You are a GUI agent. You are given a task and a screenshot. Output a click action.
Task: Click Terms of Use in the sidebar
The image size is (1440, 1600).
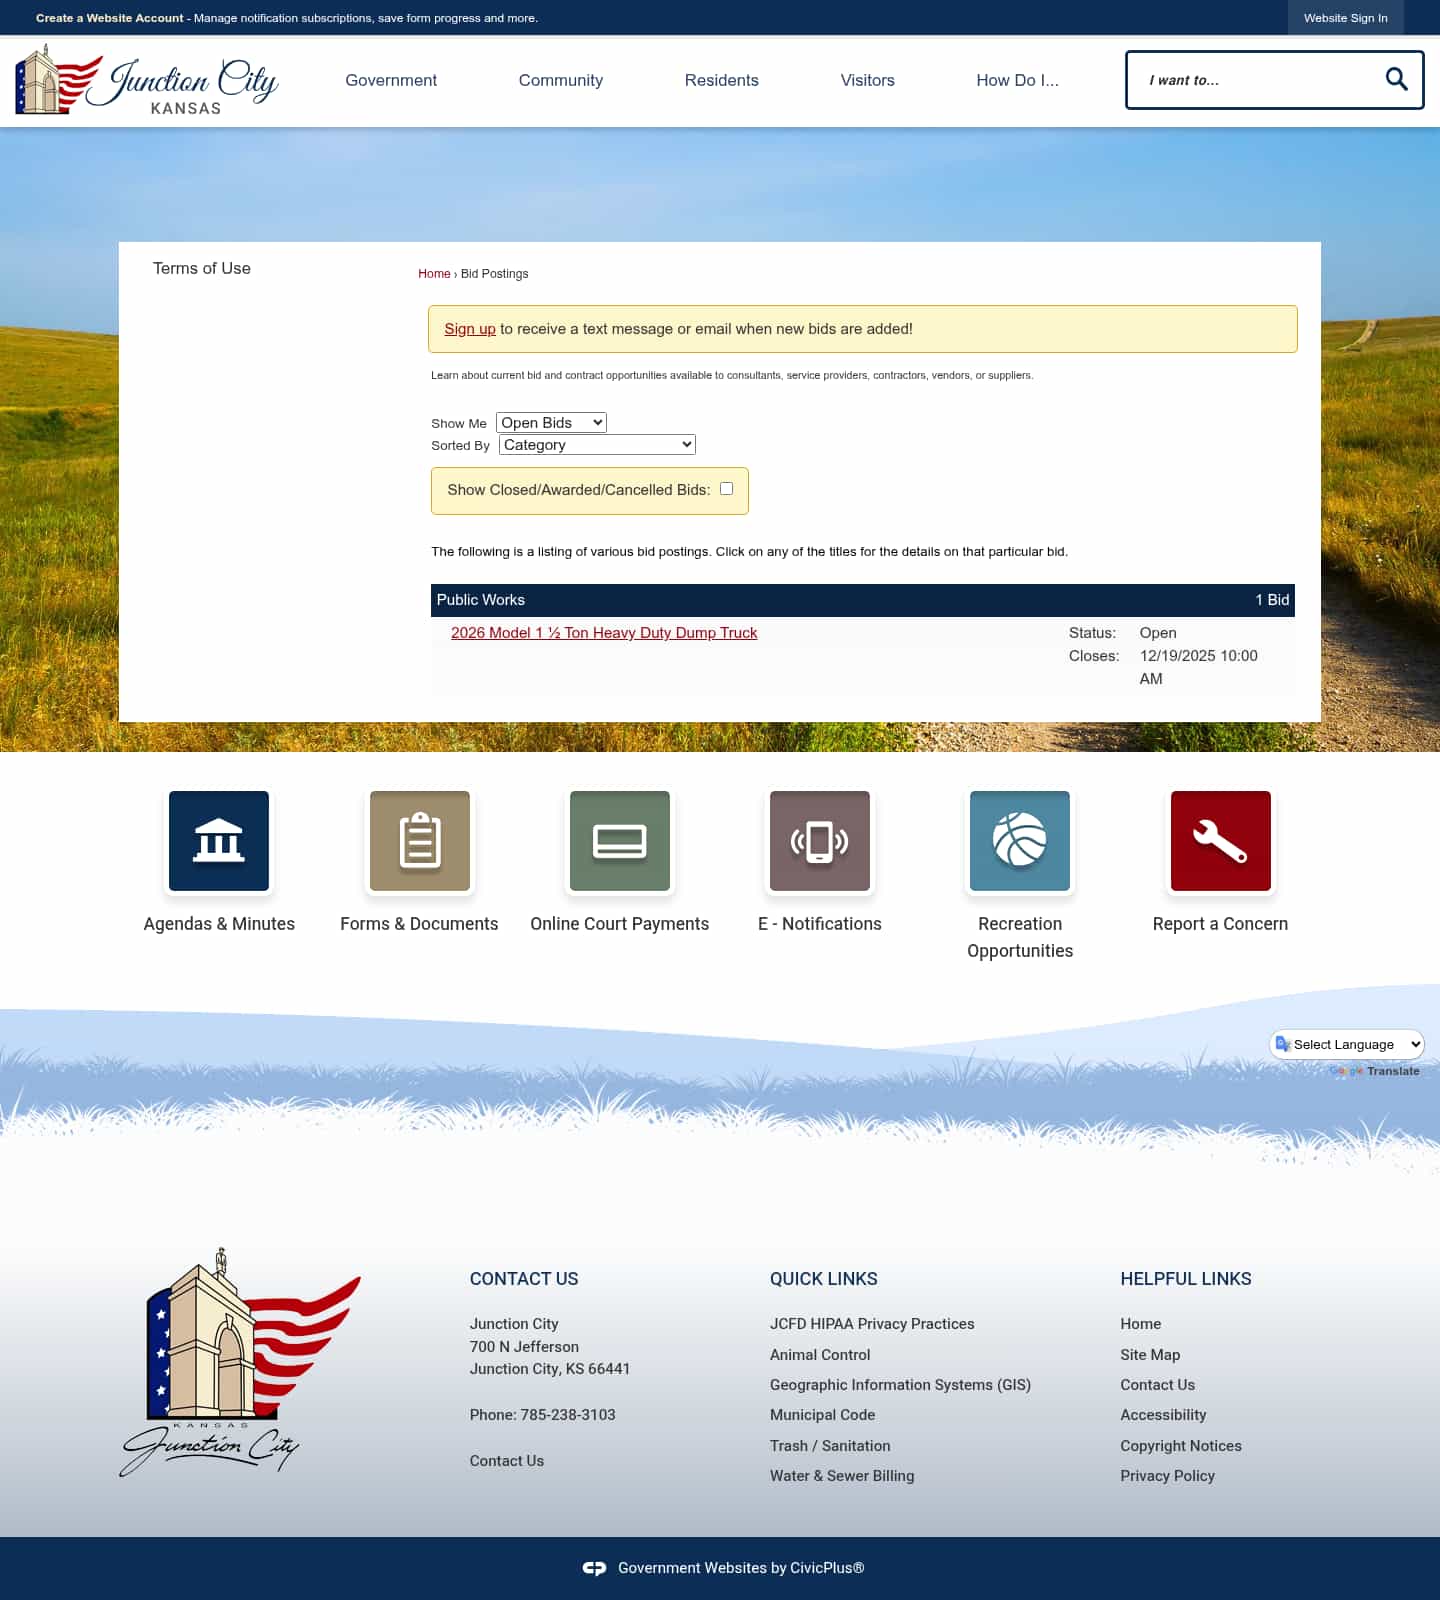[202, 268]
